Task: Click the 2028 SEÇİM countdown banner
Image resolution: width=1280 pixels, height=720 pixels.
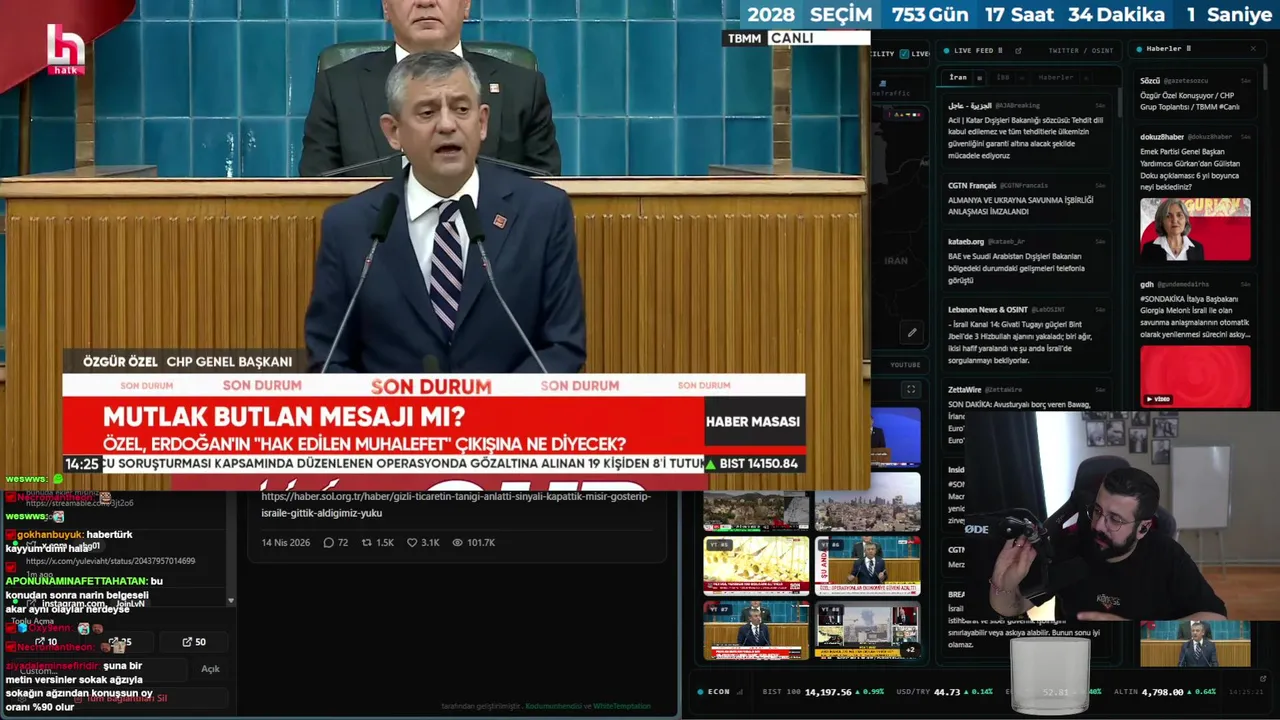Action: point(1008,15)
